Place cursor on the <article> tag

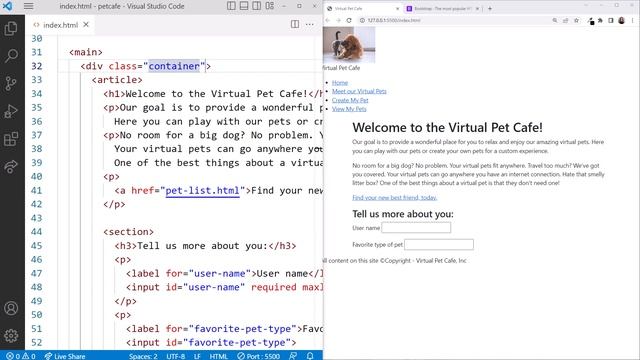click(117, 80)
